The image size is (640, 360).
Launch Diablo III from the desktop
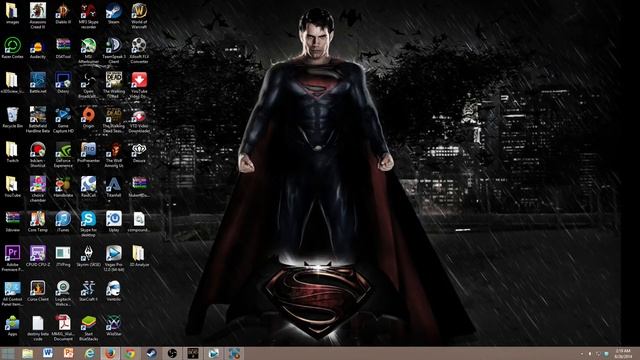pyautogui.click(x=63, y=13)
